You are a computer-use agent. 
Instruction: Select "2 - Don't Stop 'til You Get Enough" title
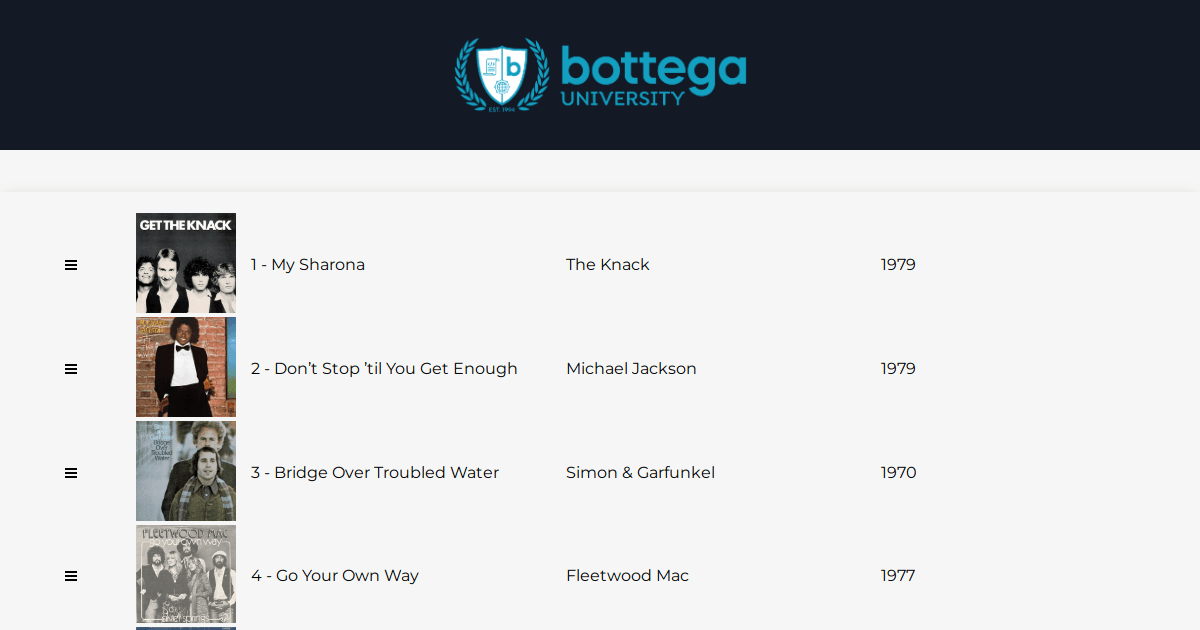pos(384,369)
